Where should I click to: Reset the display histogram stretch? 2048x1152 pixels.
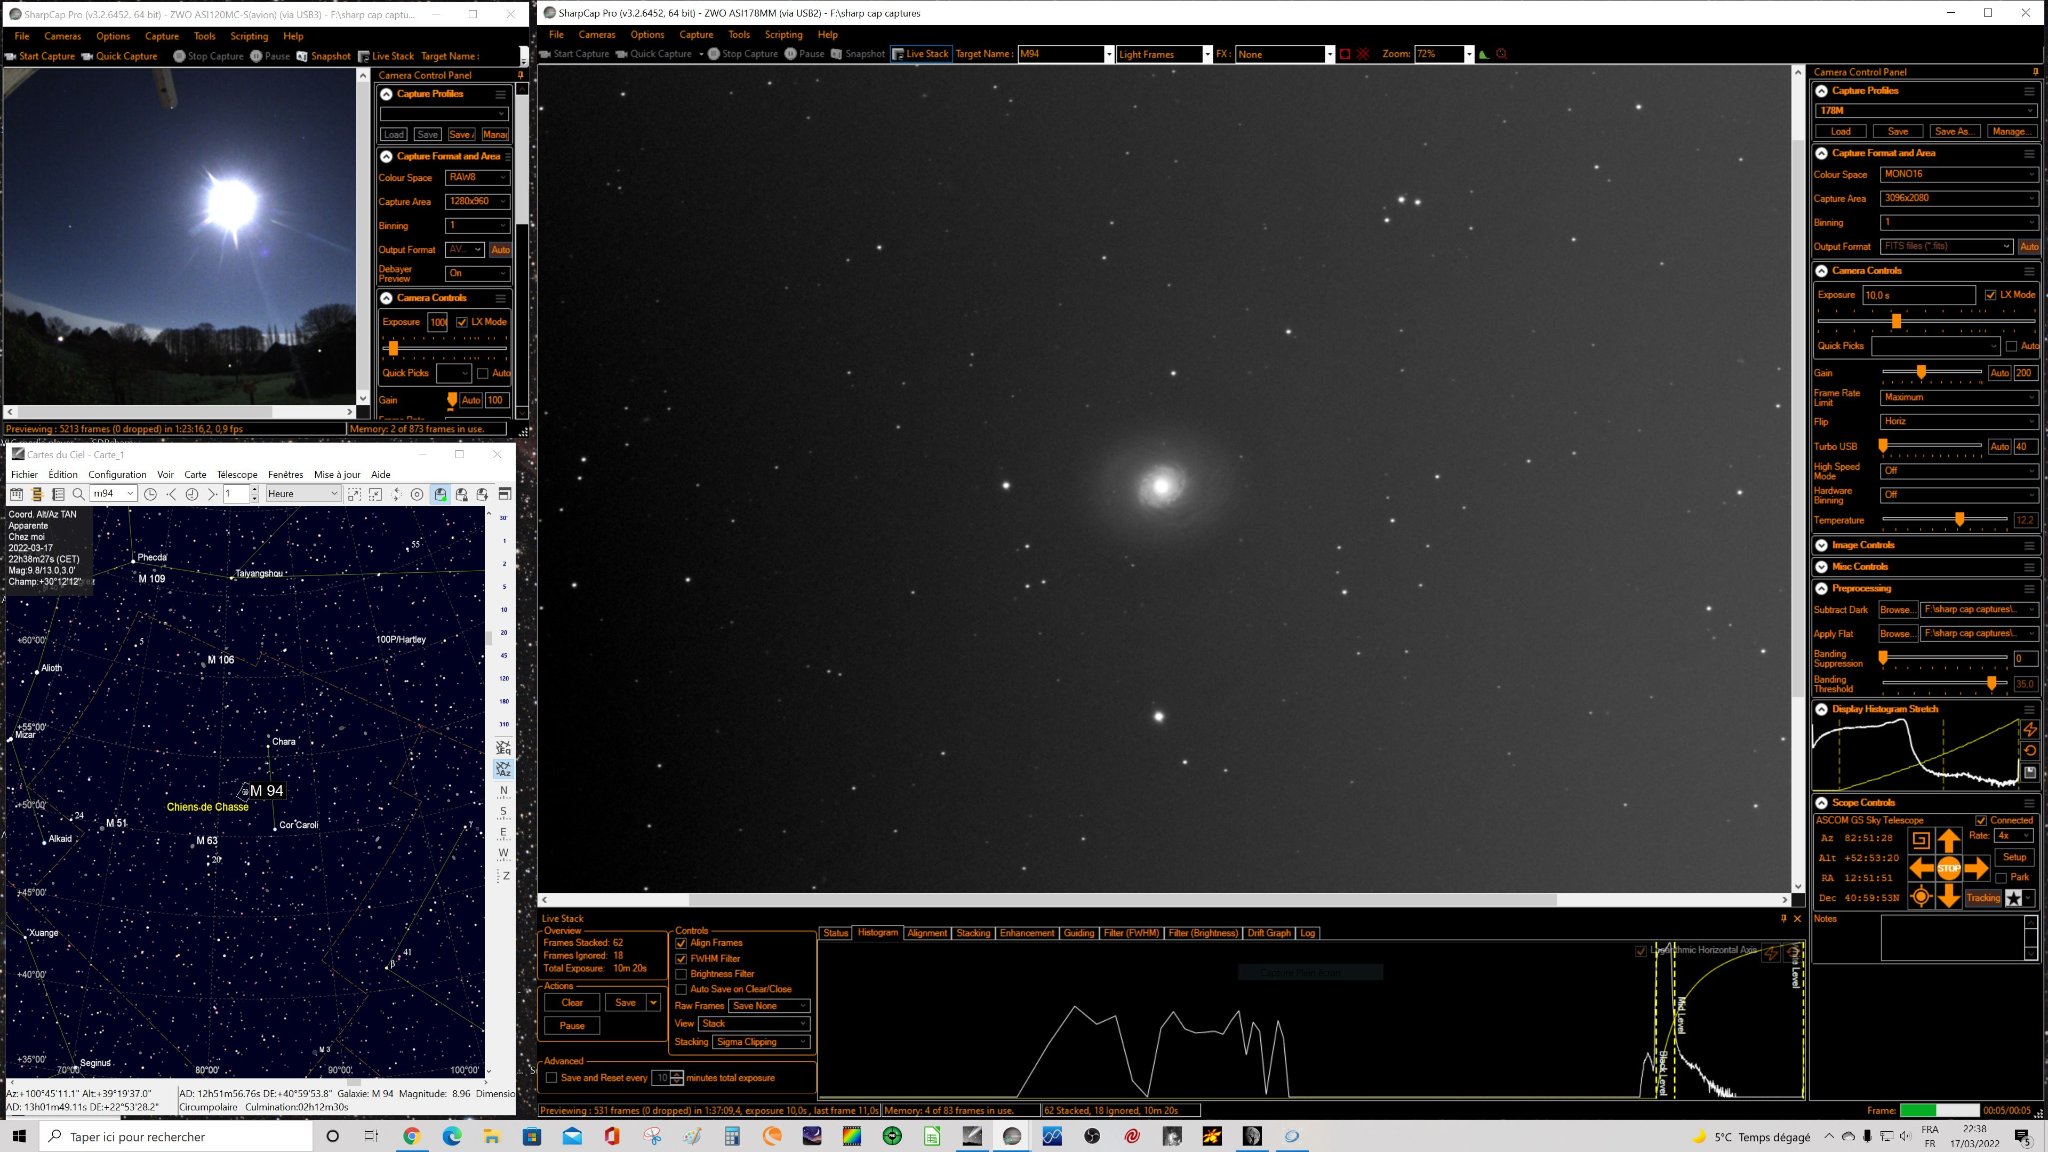[2030, 750]
